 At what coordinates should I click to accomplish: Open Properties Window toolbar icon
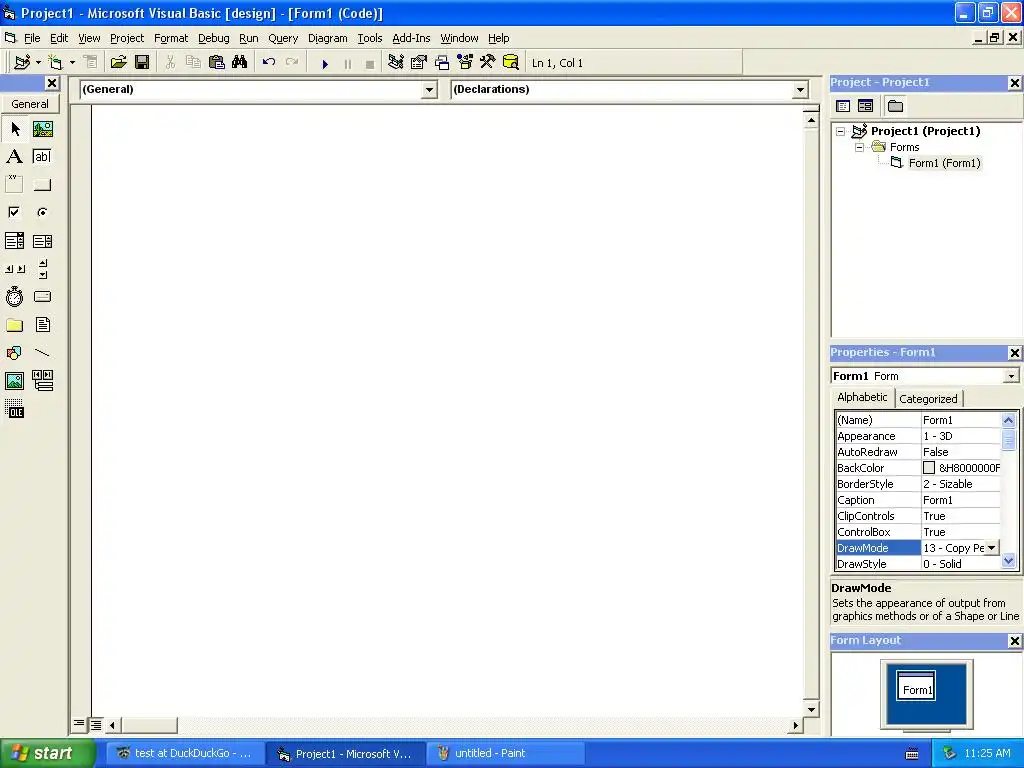pos(419,63)
